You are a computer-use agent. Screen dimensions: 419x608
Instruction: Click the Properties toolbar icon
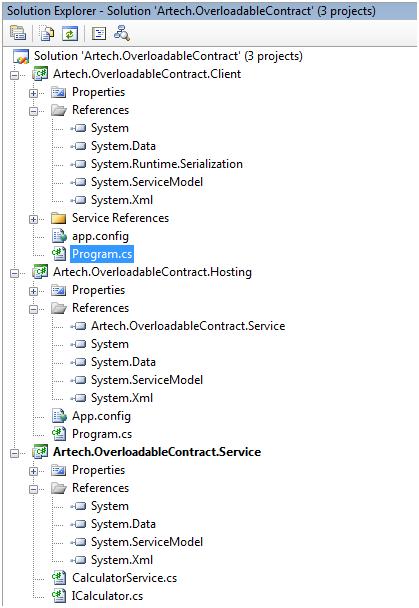click(18, 33)
